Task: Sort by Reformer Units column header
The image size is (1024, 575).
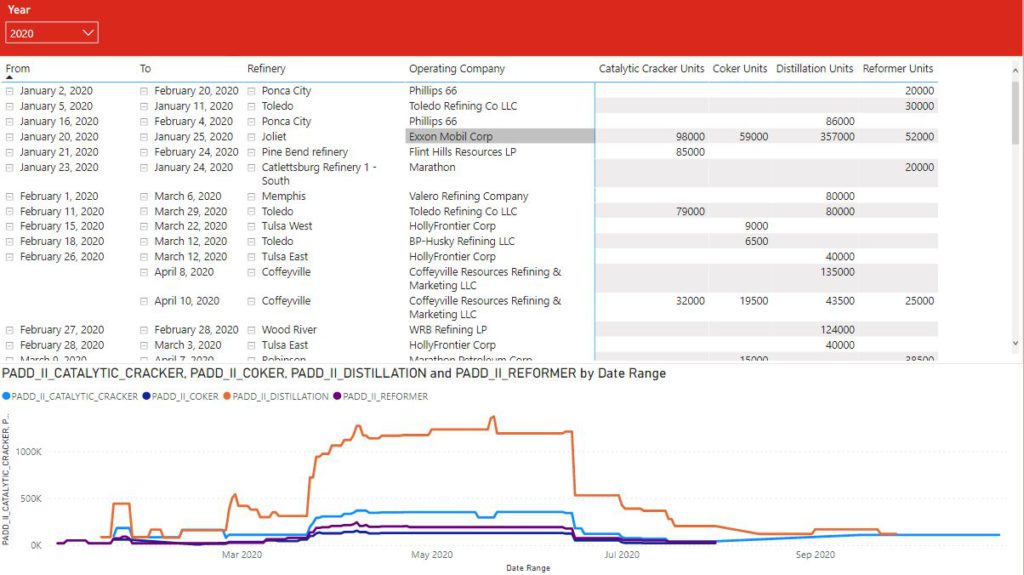Action: 897,68
